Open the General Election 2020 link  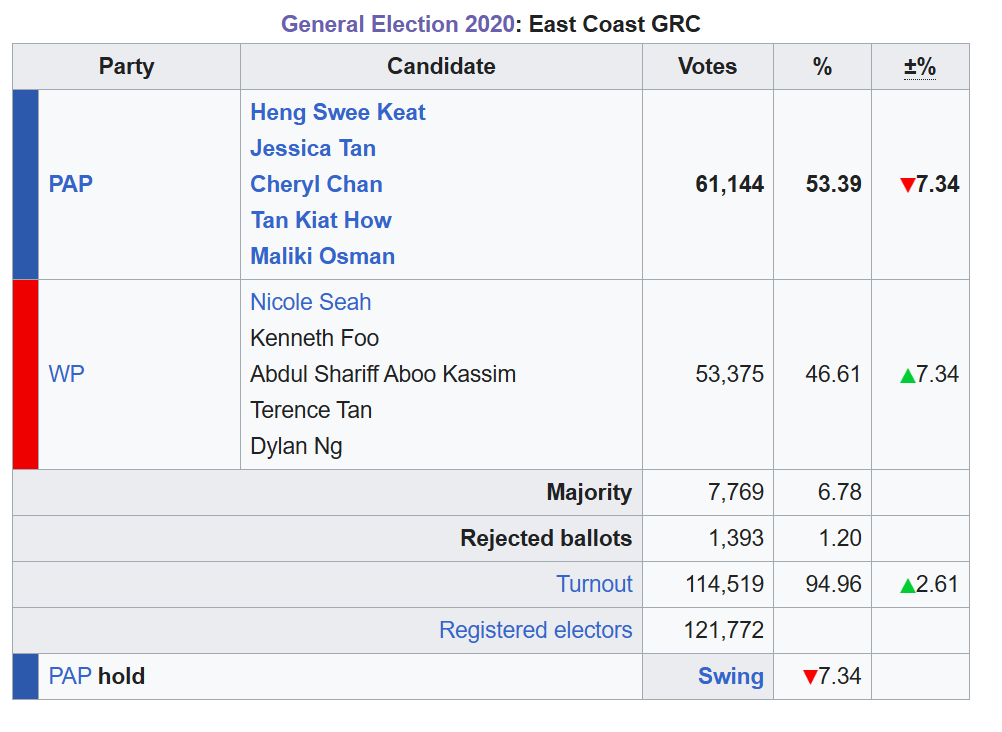pos(397,23)
